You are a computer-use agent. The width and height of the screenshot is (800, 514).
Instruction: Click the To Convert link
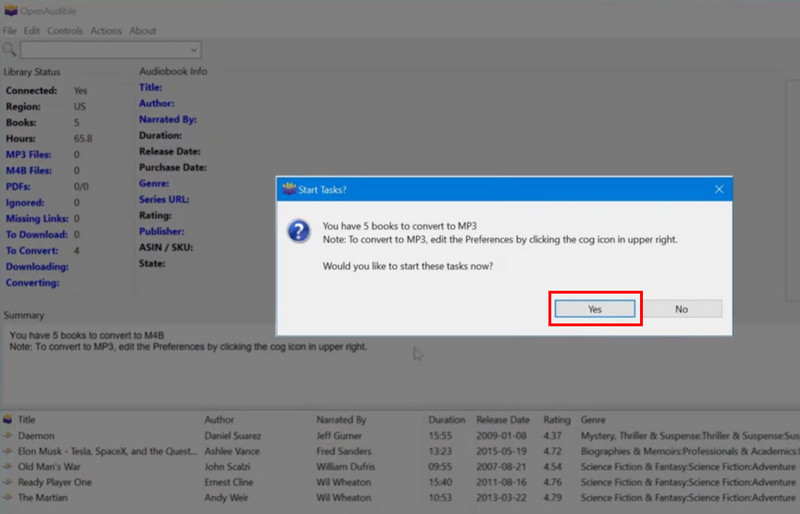tap(32, 251)
